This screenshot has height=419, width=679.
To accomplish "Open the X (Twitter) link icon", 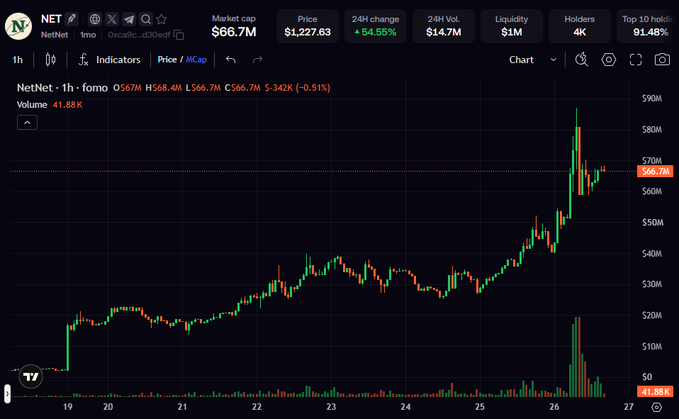I will pos(112,19).
